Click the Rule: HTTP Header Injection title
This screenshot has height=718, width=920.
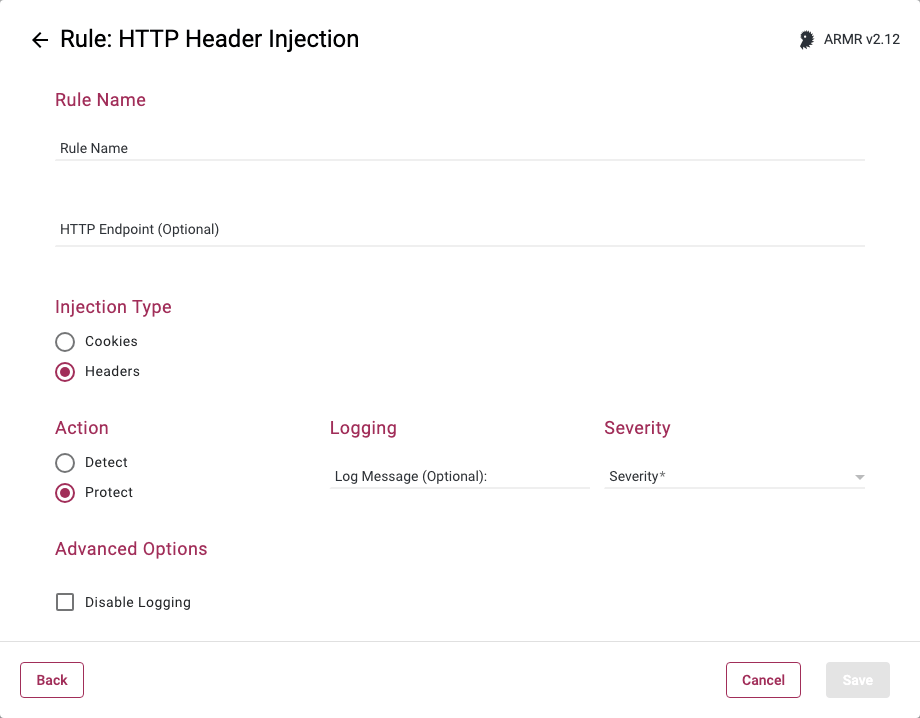[209, 39]
